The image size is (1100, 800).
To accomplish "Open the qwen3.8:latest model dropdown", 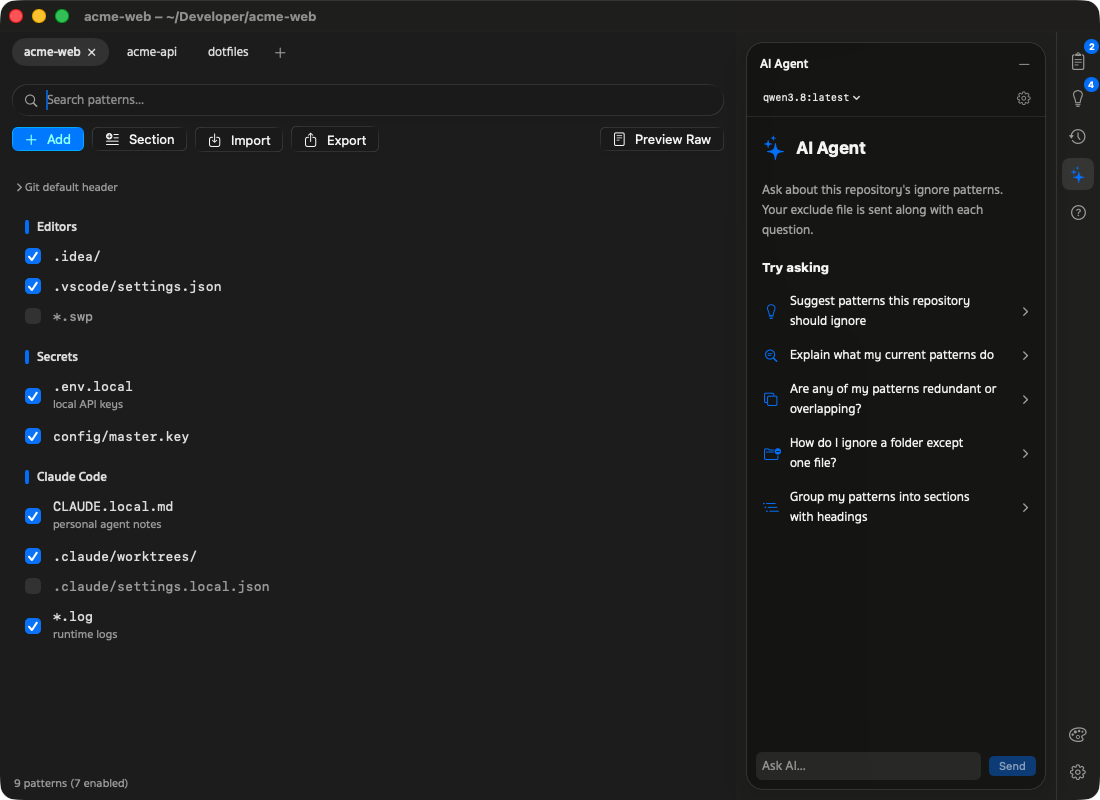I will [x=812, y=98].
